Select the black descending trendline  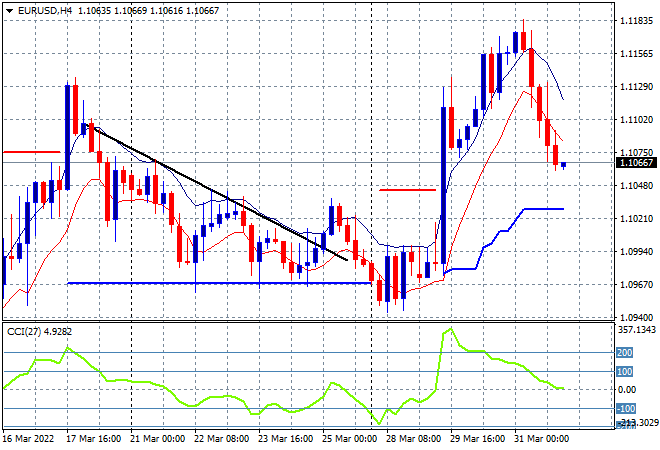(215, 192)
